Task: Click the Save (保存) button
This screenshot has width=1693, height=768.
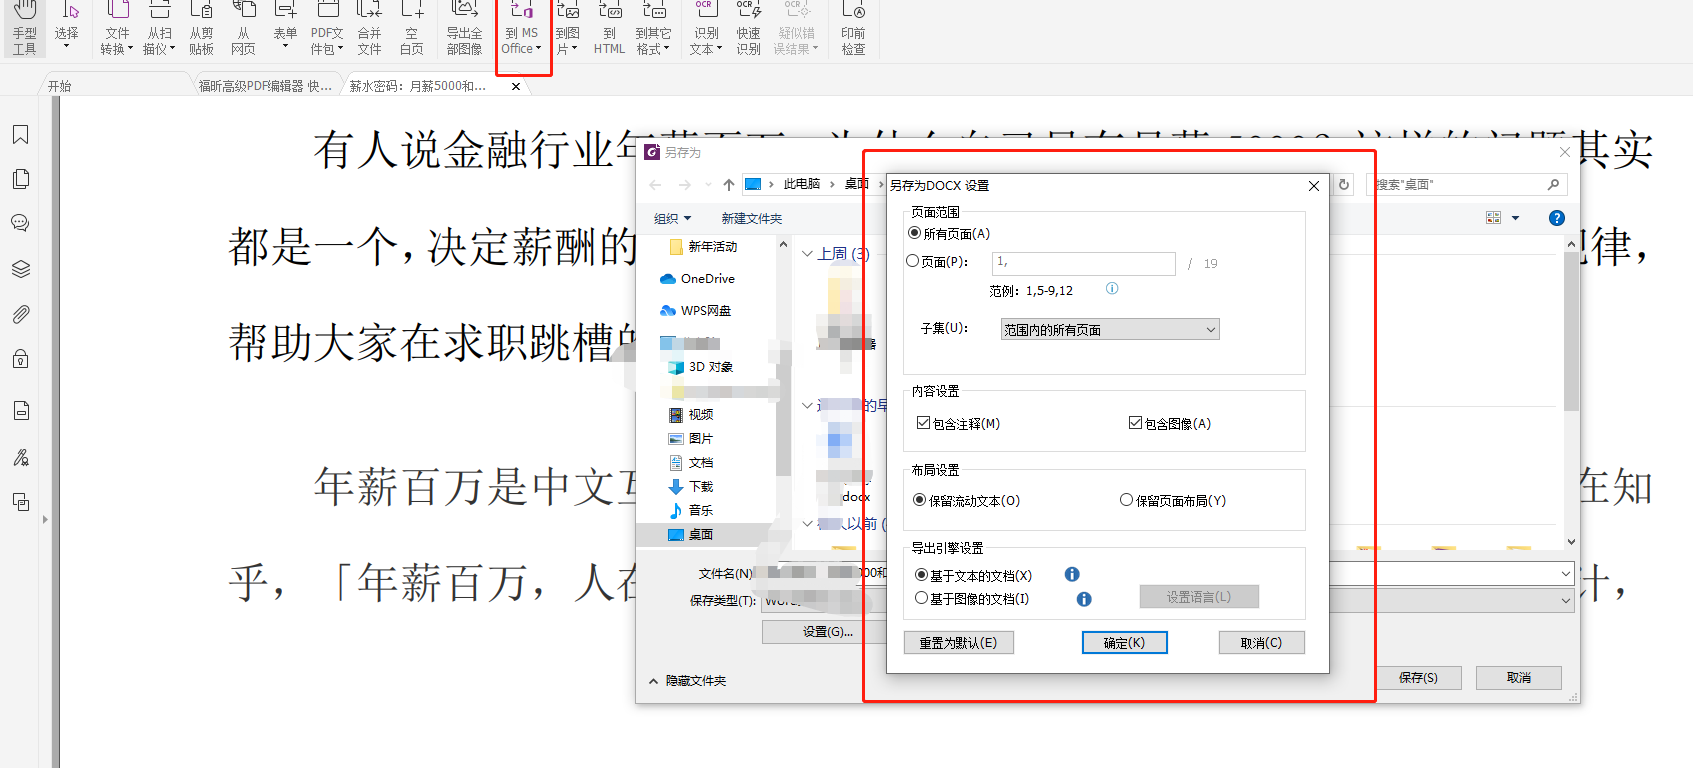Action: click(1418, 678)
